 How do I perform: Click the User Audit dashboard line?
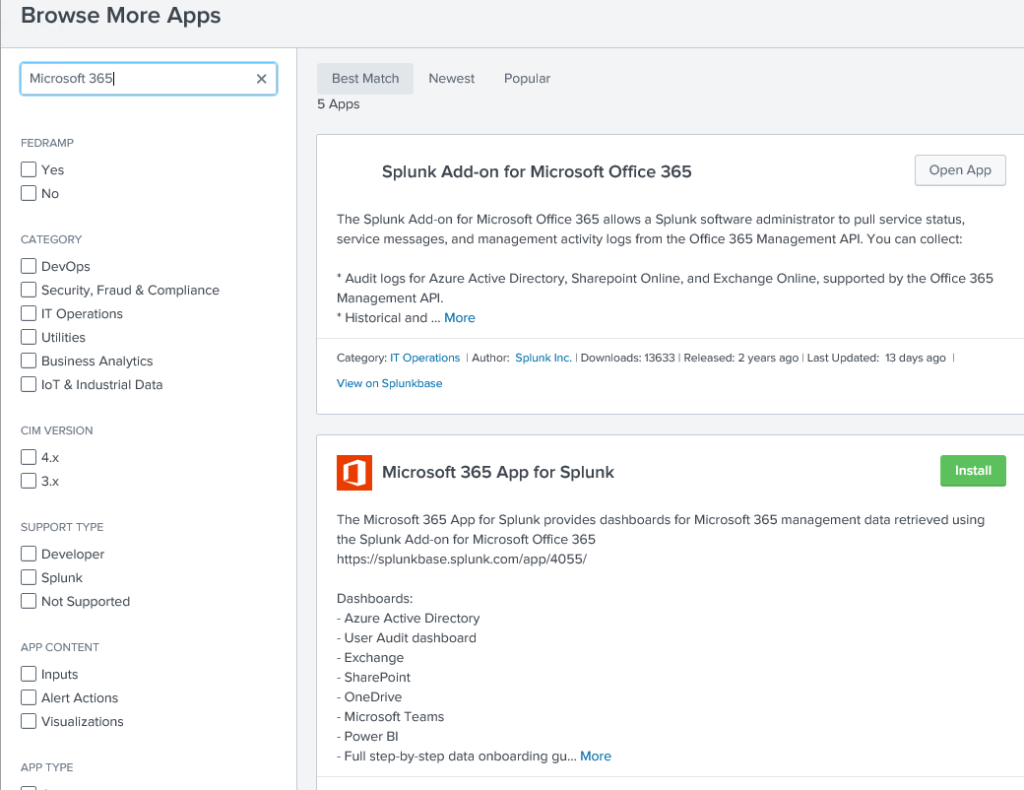pyautogui.click(x=406, y=638)
